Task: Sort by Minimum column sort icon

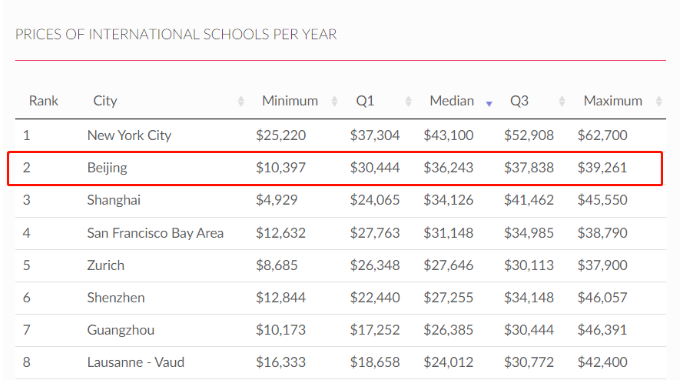Action: (334, 102)
